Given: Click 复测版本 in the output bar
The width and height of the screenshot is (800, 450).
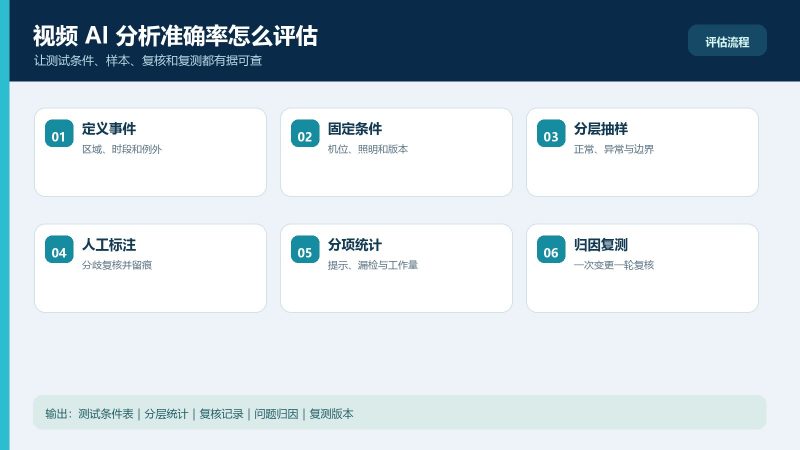Looking at the screenshot, I should pos(332,414).
